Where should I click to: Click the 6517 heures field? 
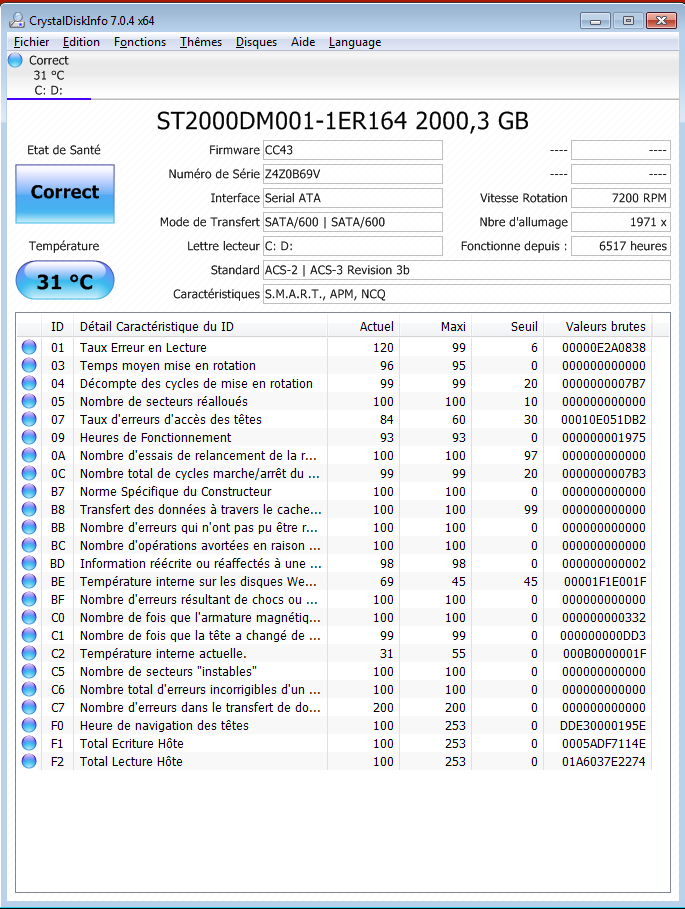621,246
